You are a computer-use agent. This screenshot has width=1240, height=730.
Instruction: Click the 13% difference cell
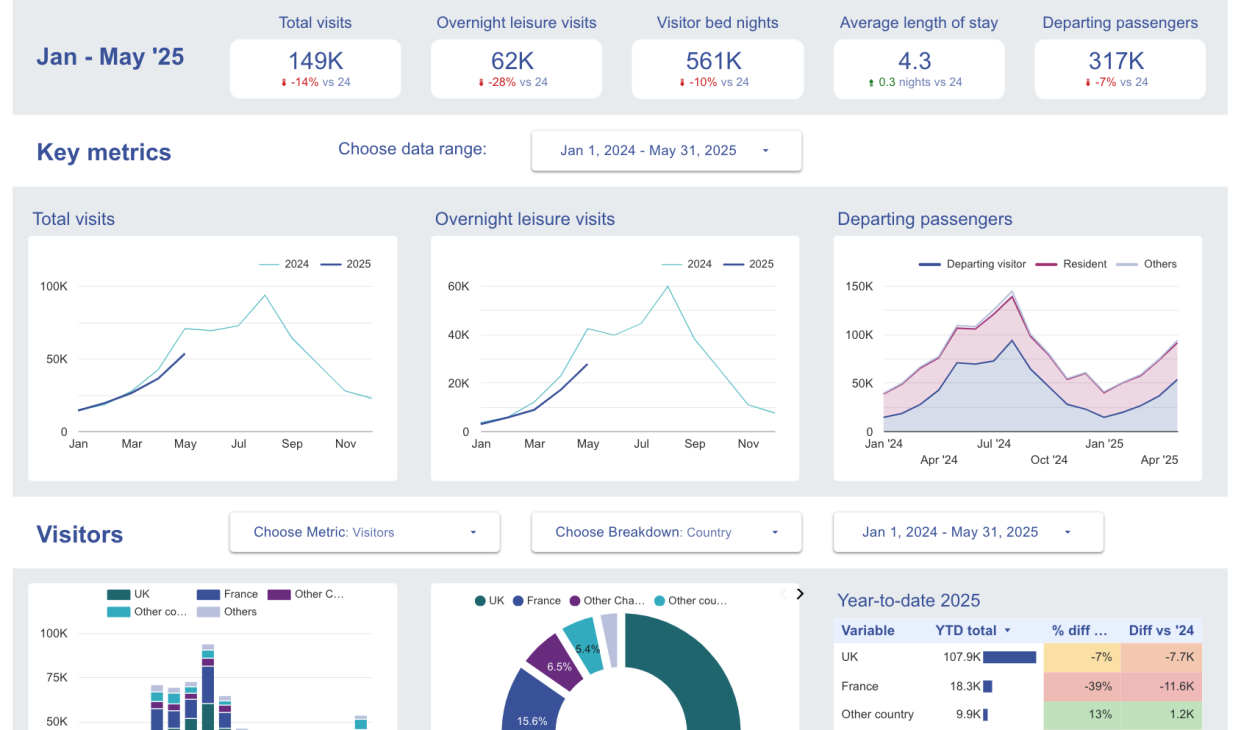(x=1082, y=715)
